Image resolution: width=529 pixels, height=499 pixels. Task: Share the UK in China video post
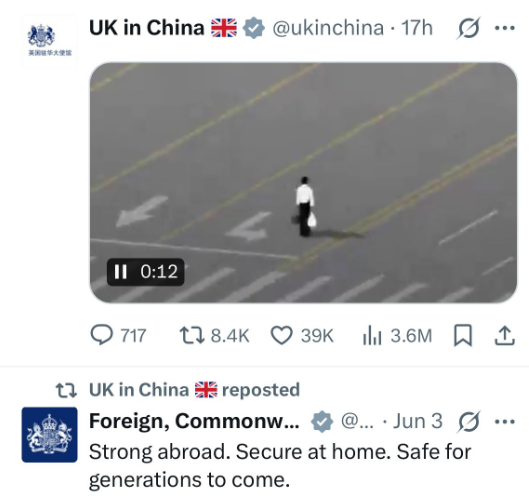(505, 336)
